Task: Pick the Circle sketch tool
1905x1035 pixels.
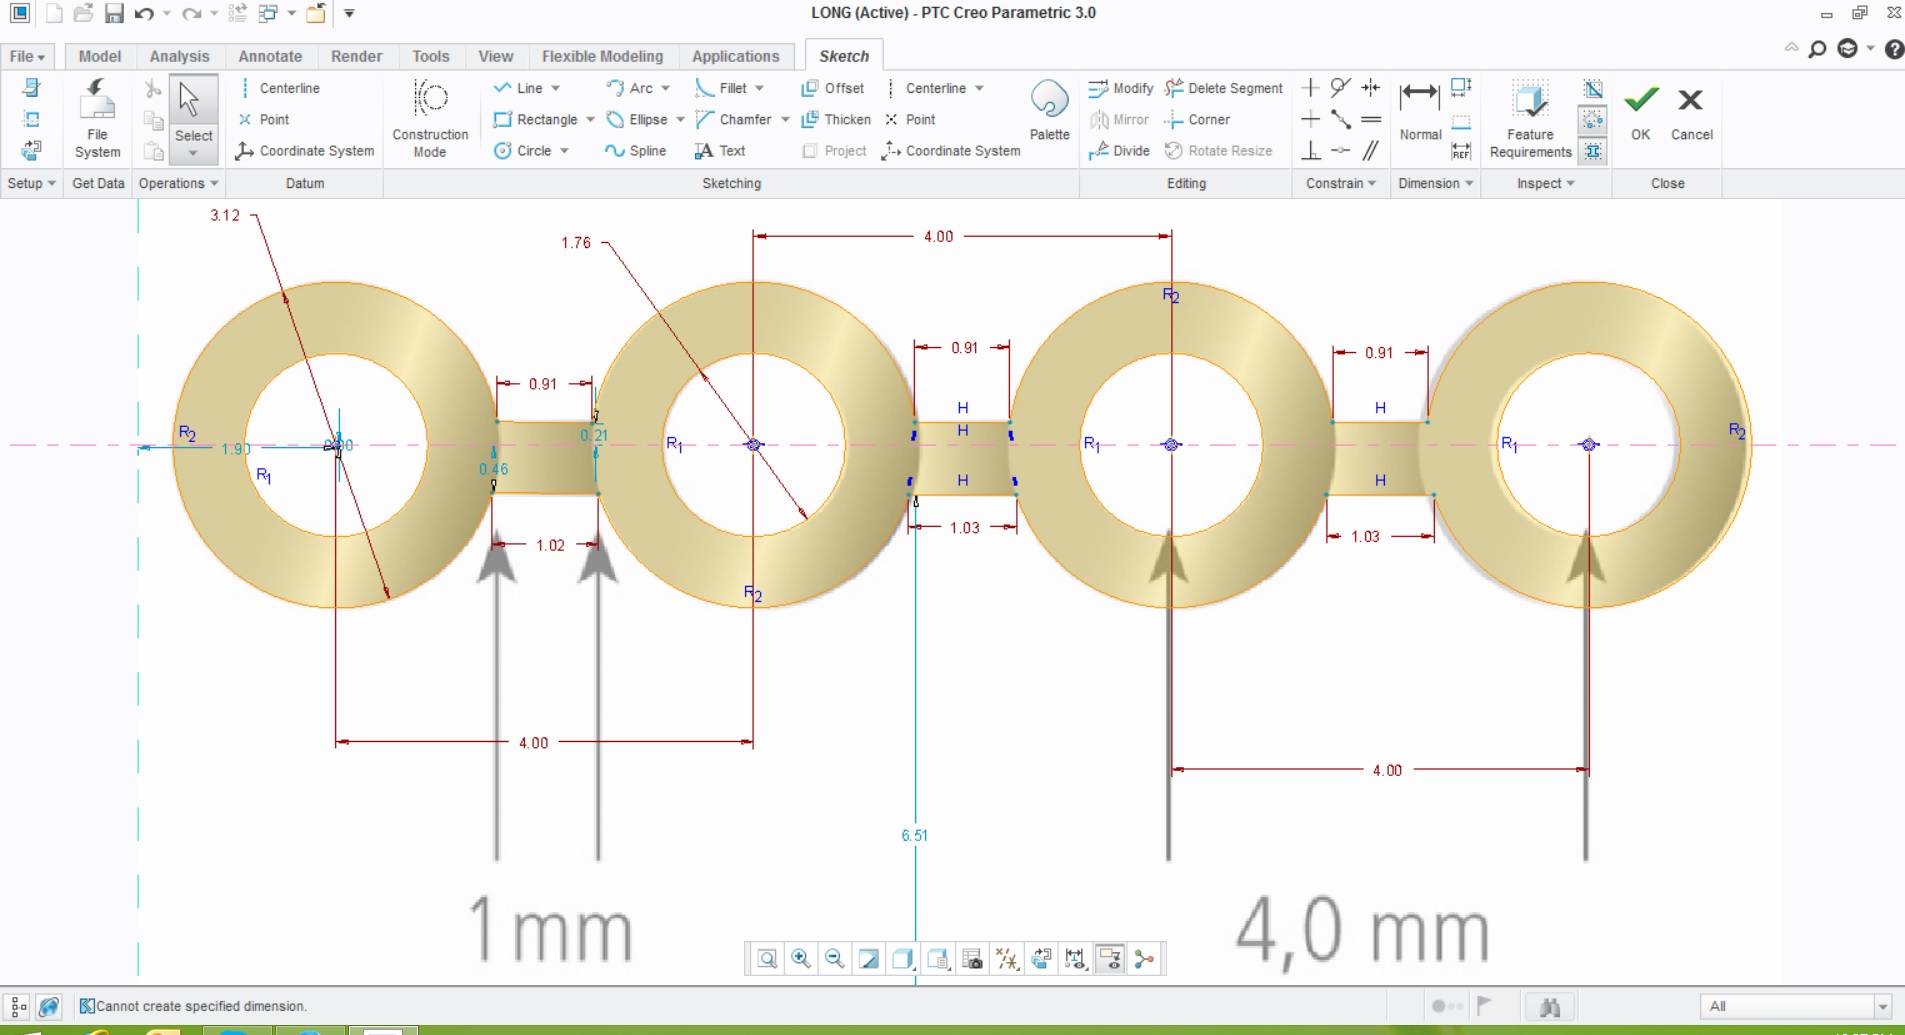Action: click(x=523, y=150)
